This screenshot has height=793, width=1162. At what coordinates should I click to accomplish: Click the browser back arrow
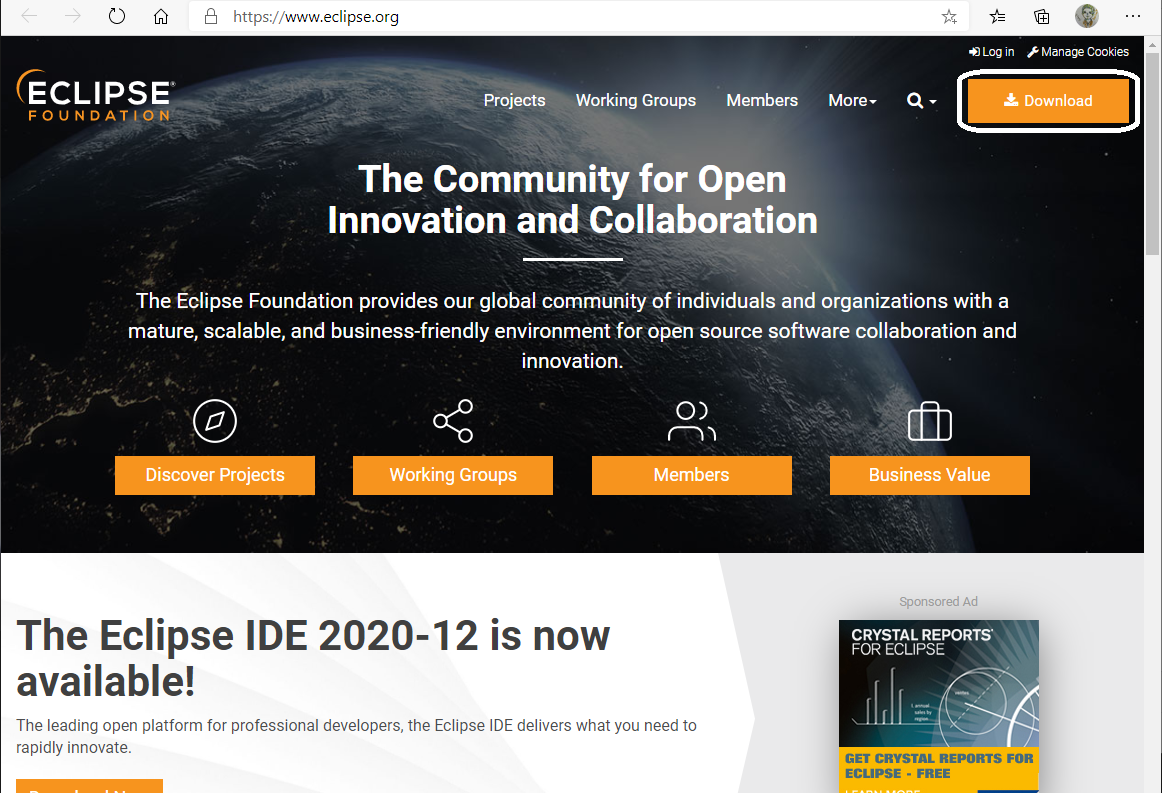point(30,16)
